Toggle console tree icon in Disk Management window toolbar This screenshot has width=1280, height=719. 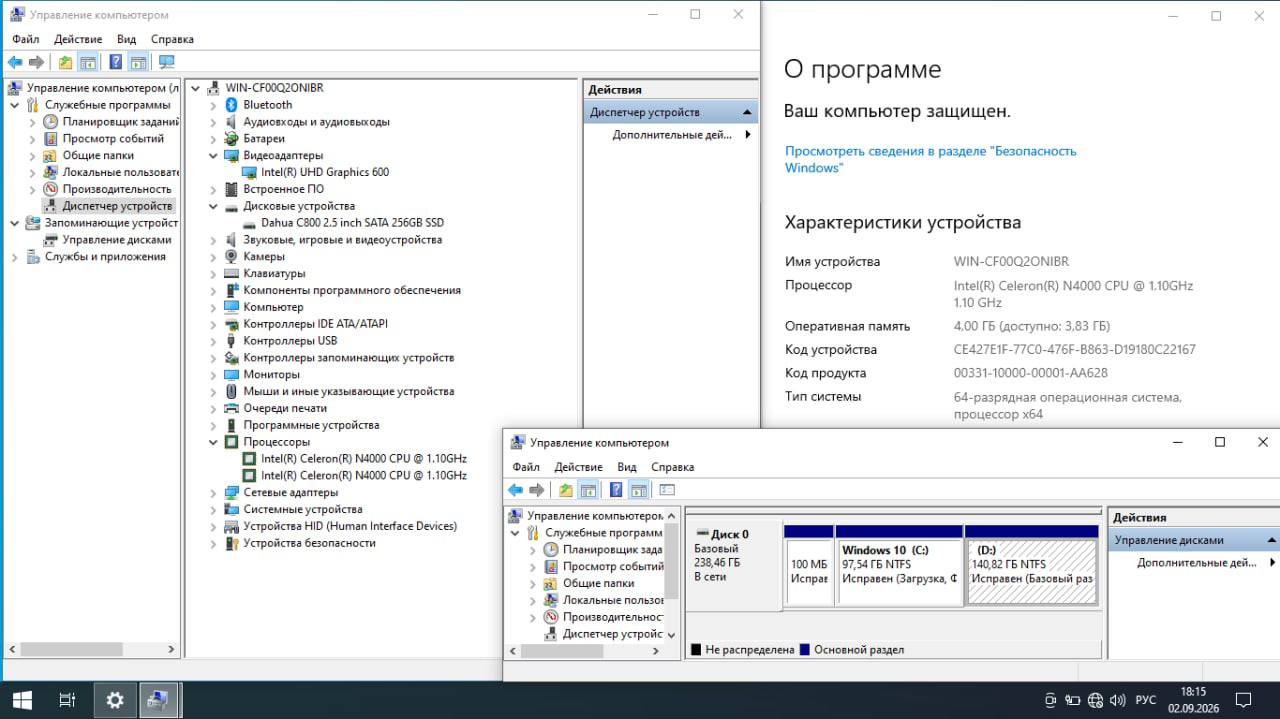point(588,490)
